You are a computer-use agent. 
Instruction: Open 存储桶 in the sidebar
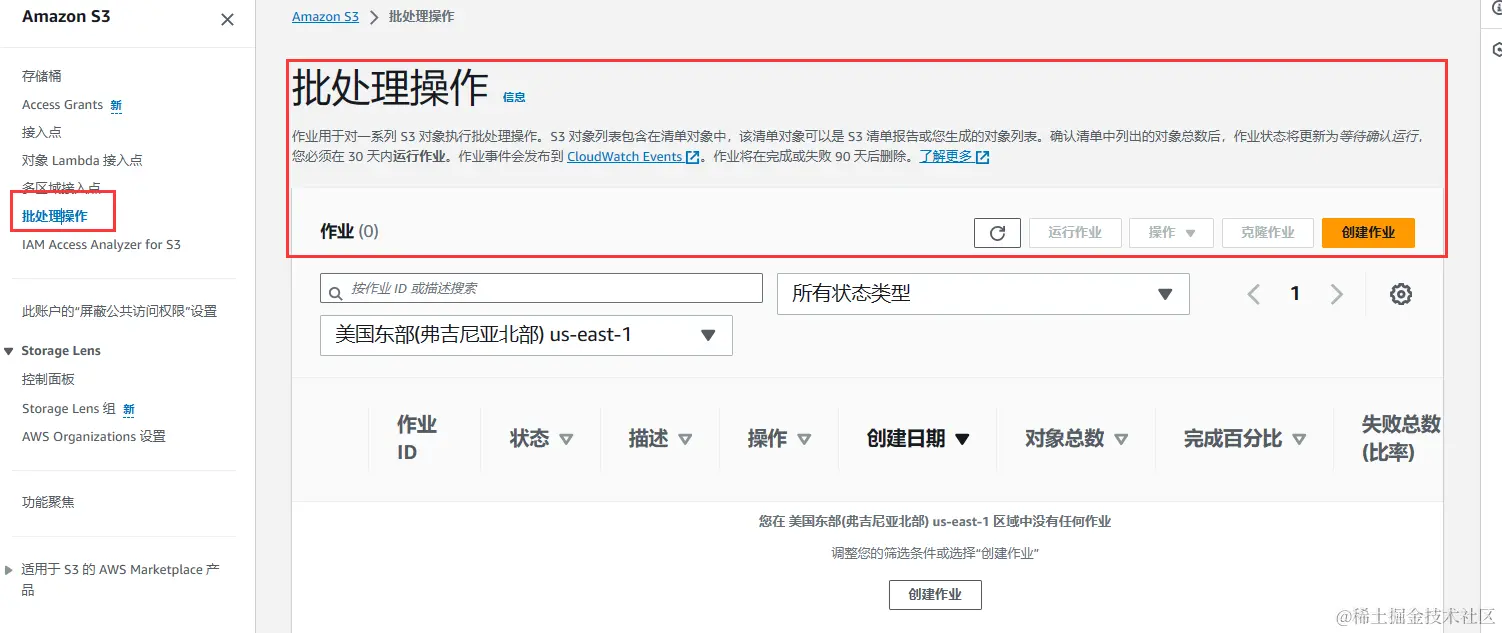(42, 76)
